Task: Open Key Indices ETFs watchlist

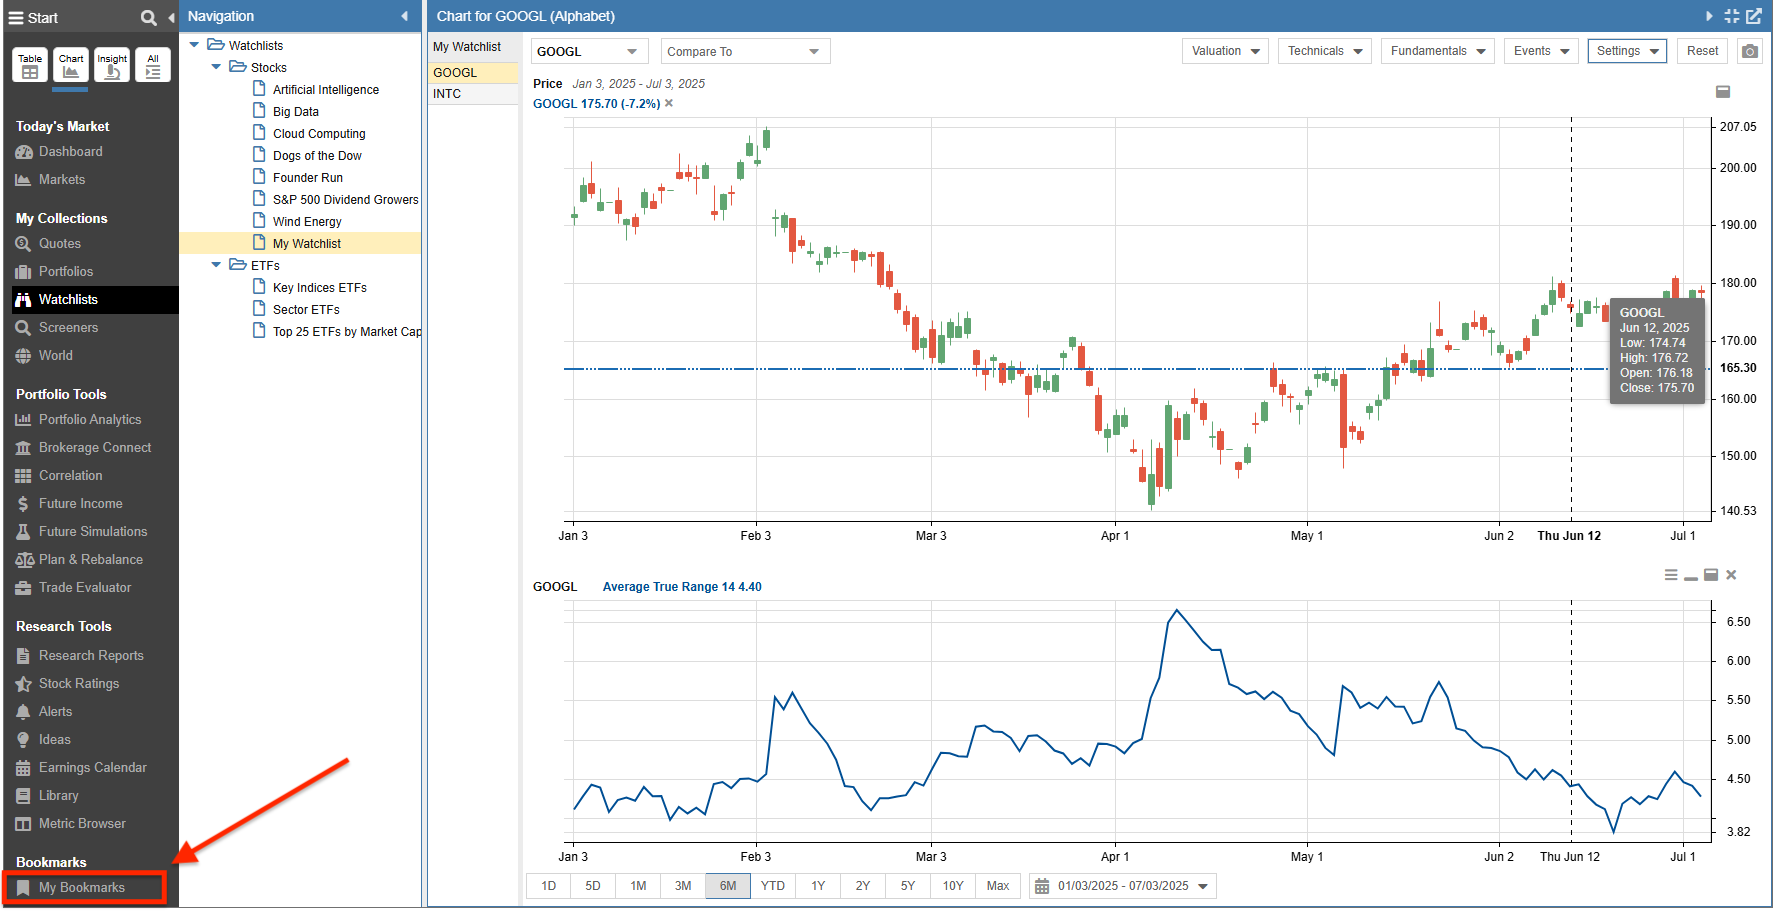Action: click(x=320, y=288)
